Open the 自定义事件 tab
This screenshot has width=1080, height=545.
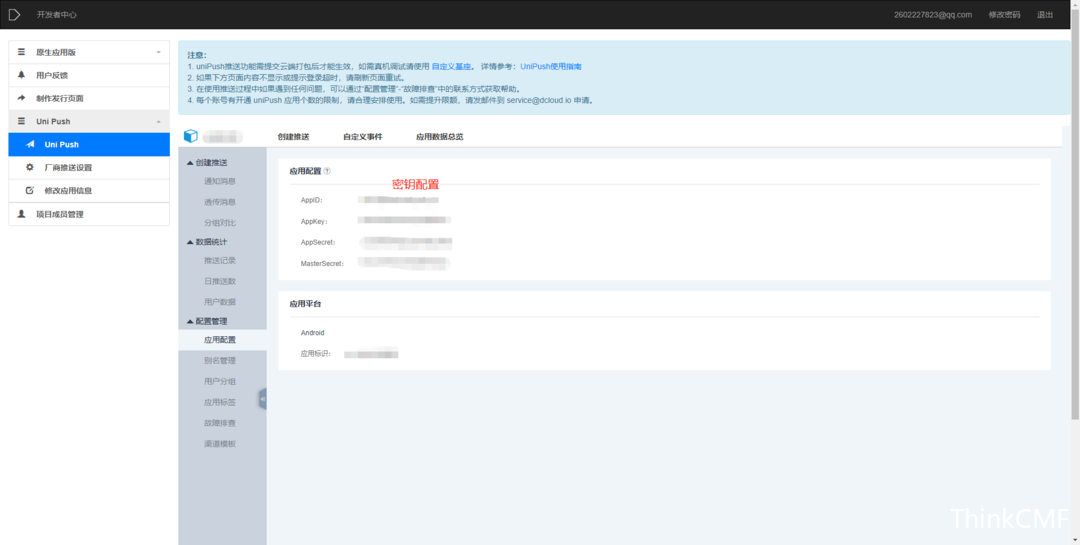click(x=362, y=136)
